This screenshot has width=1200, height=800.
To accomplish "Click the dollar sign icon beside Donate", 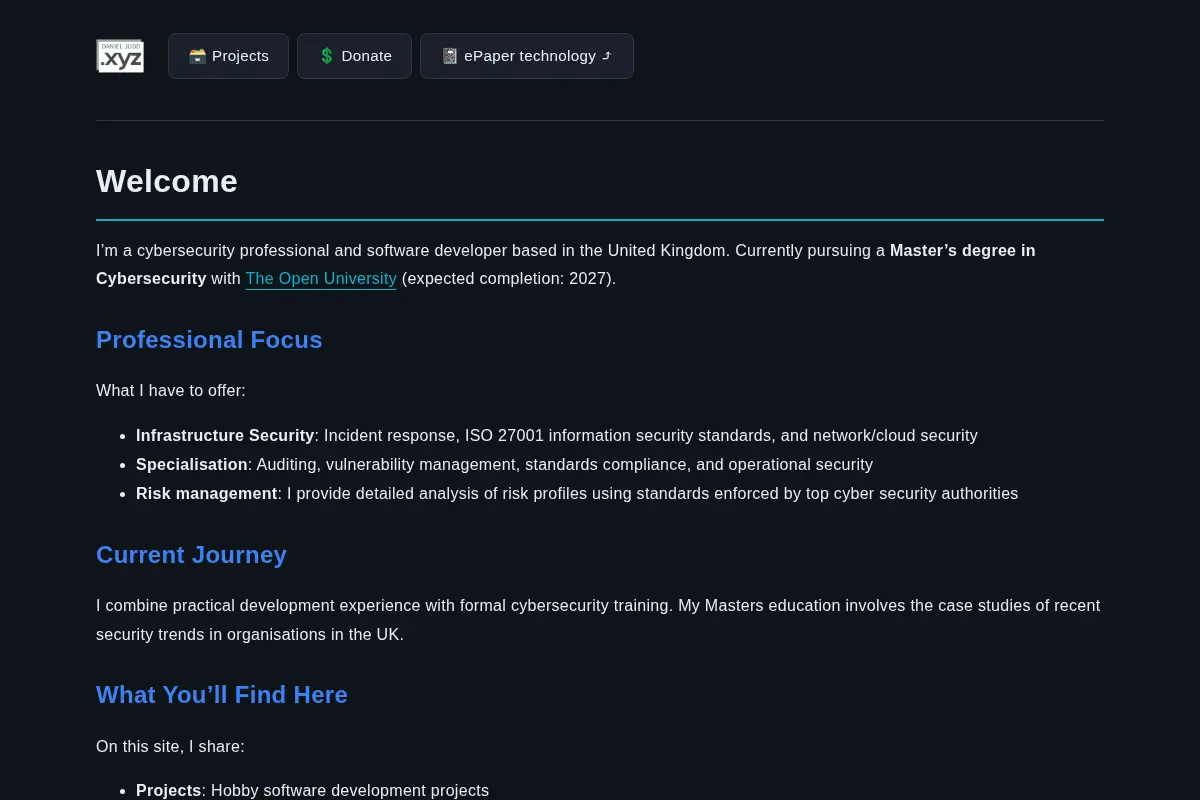I will point(327,56).
